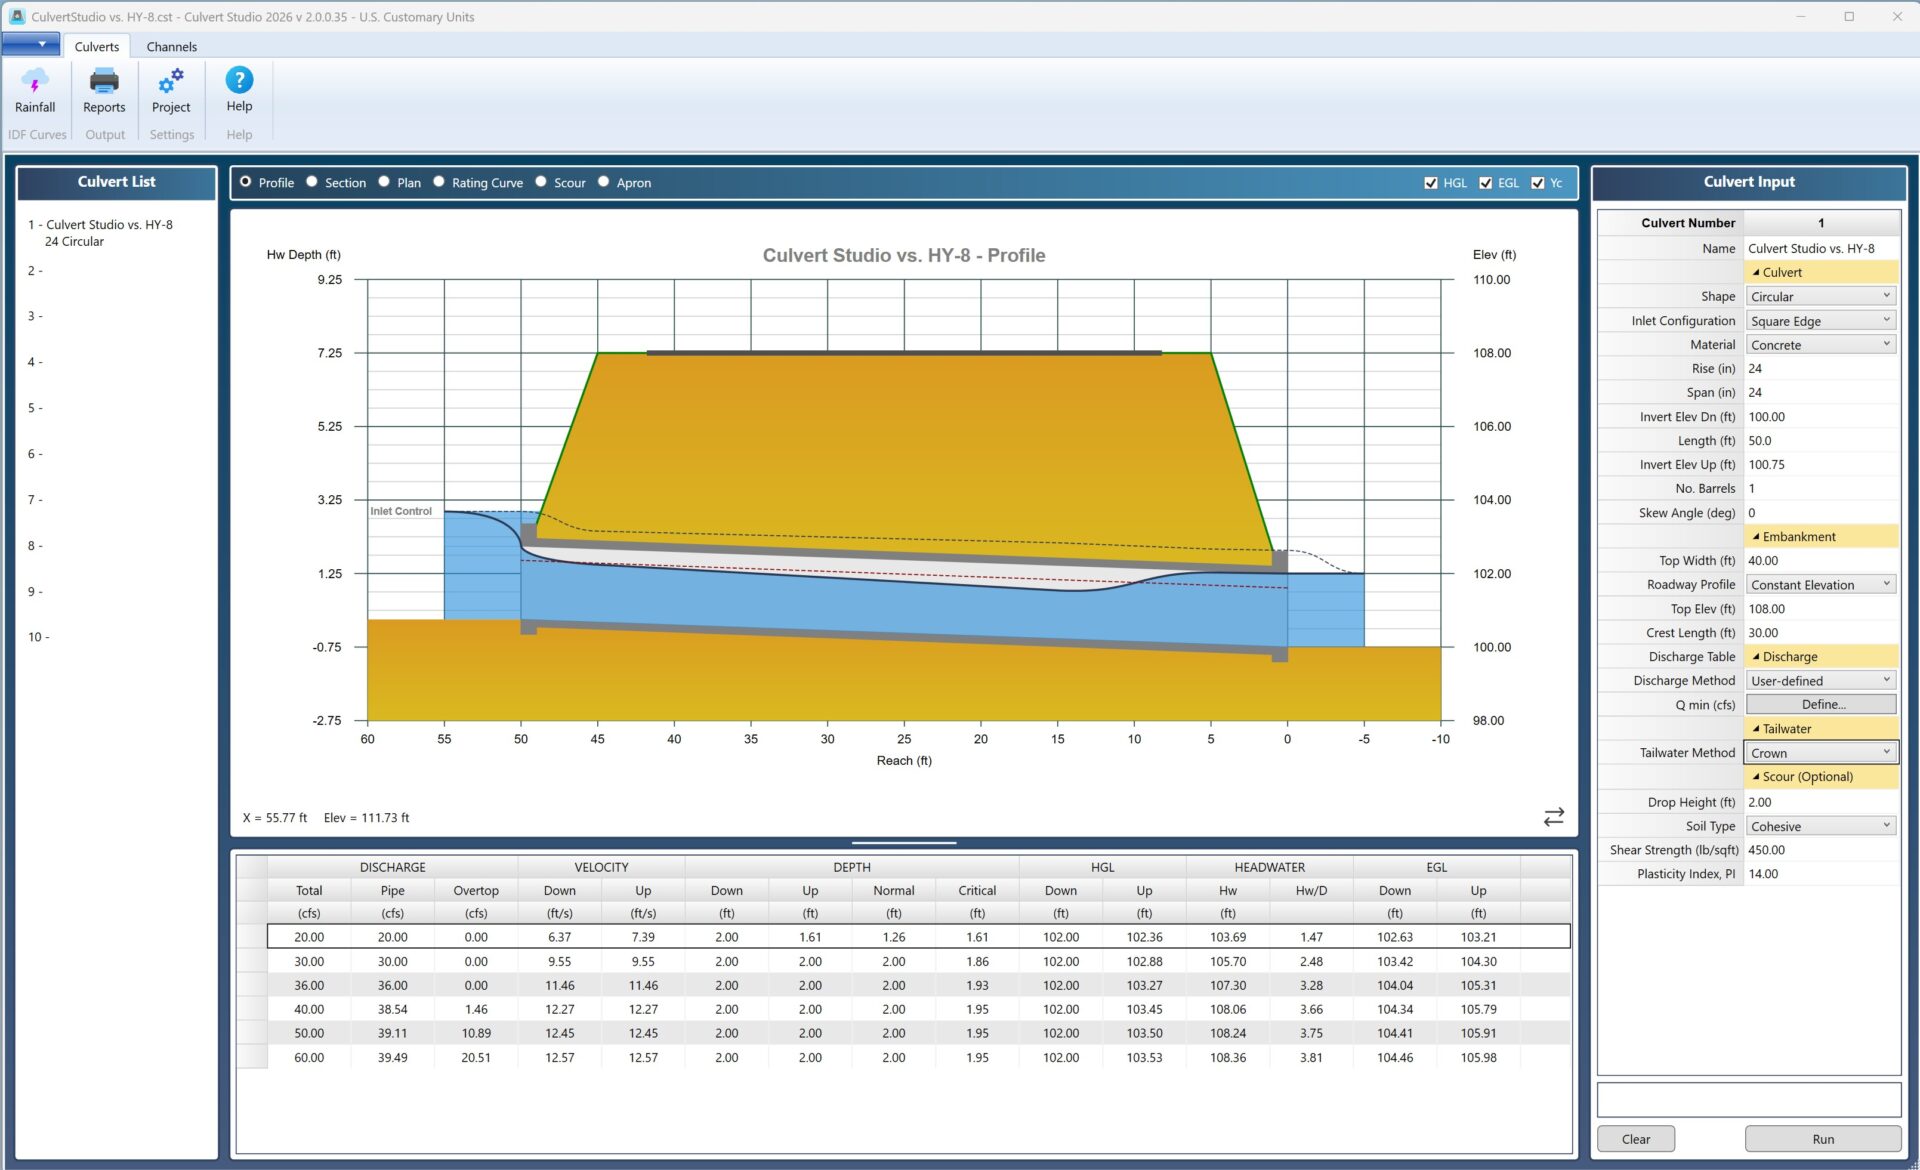The width and height of the screenshot is (1920, 1170).
Task: Edit the Rise (in) field
Action: 1821,368
